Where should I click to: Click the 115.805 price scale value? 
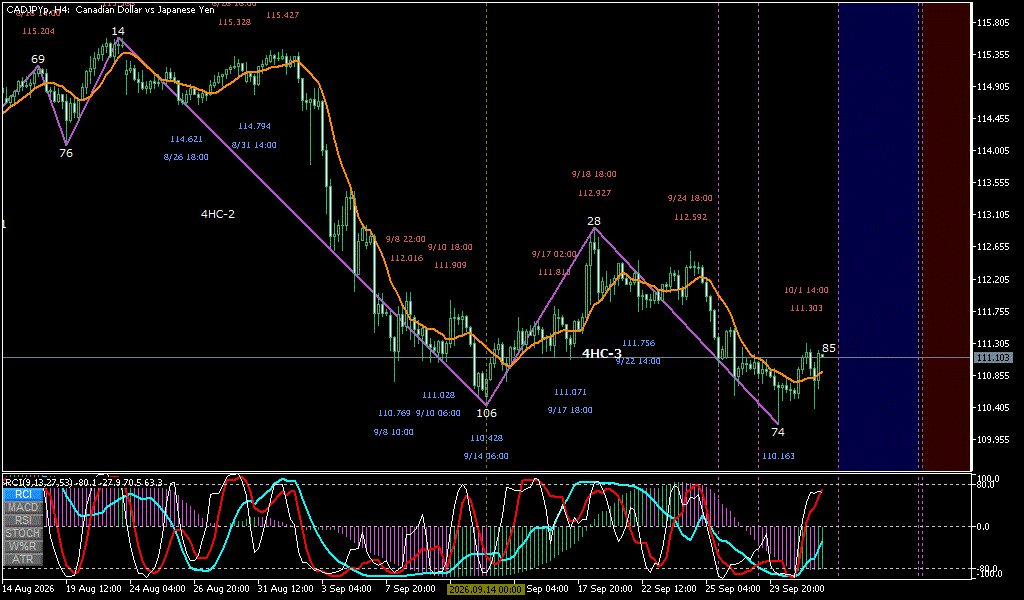click(x=991, y=23)
